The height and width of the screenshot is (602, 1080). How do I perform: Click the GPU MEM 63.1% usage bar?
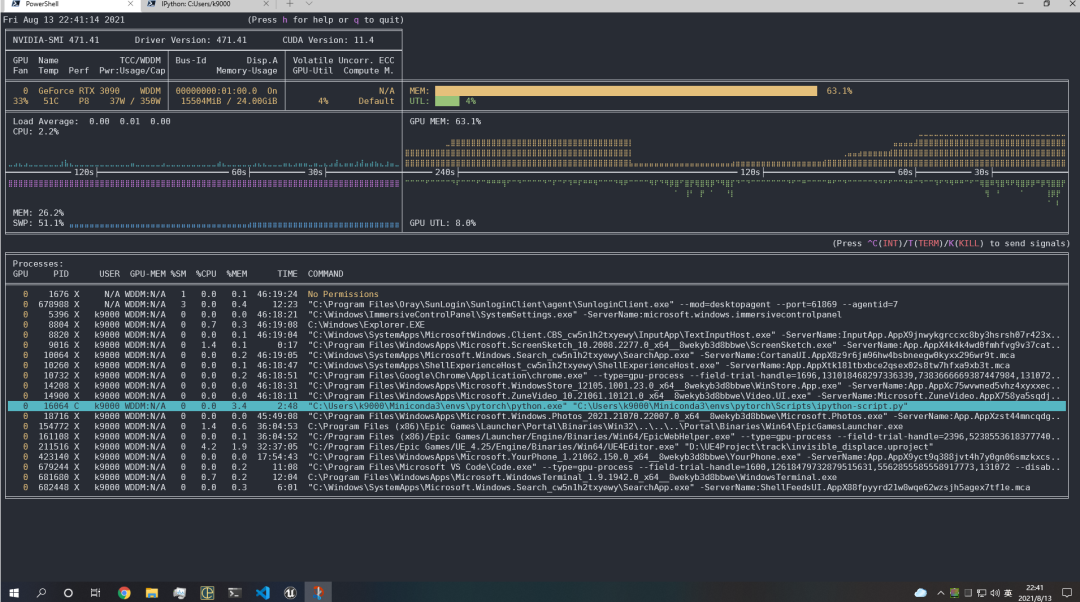coord(625,91)
